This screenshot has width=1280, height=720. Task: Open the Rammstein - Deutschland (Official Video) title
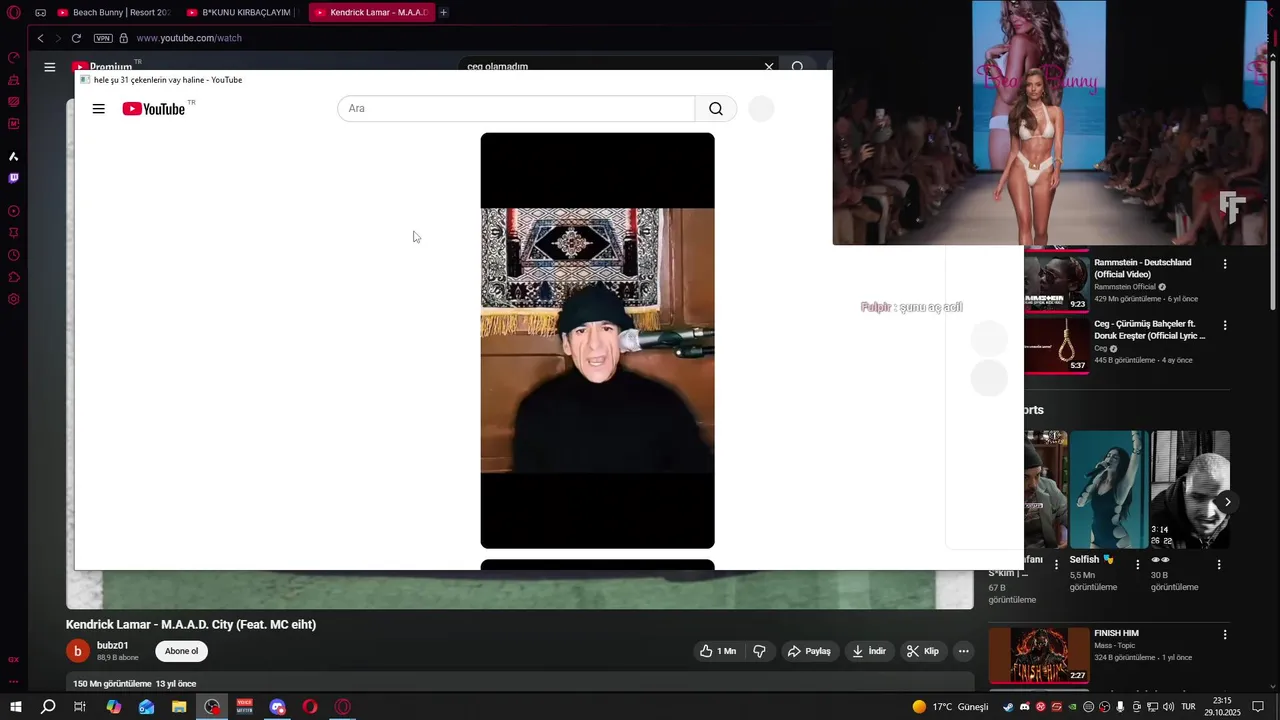click(1143, 268)
